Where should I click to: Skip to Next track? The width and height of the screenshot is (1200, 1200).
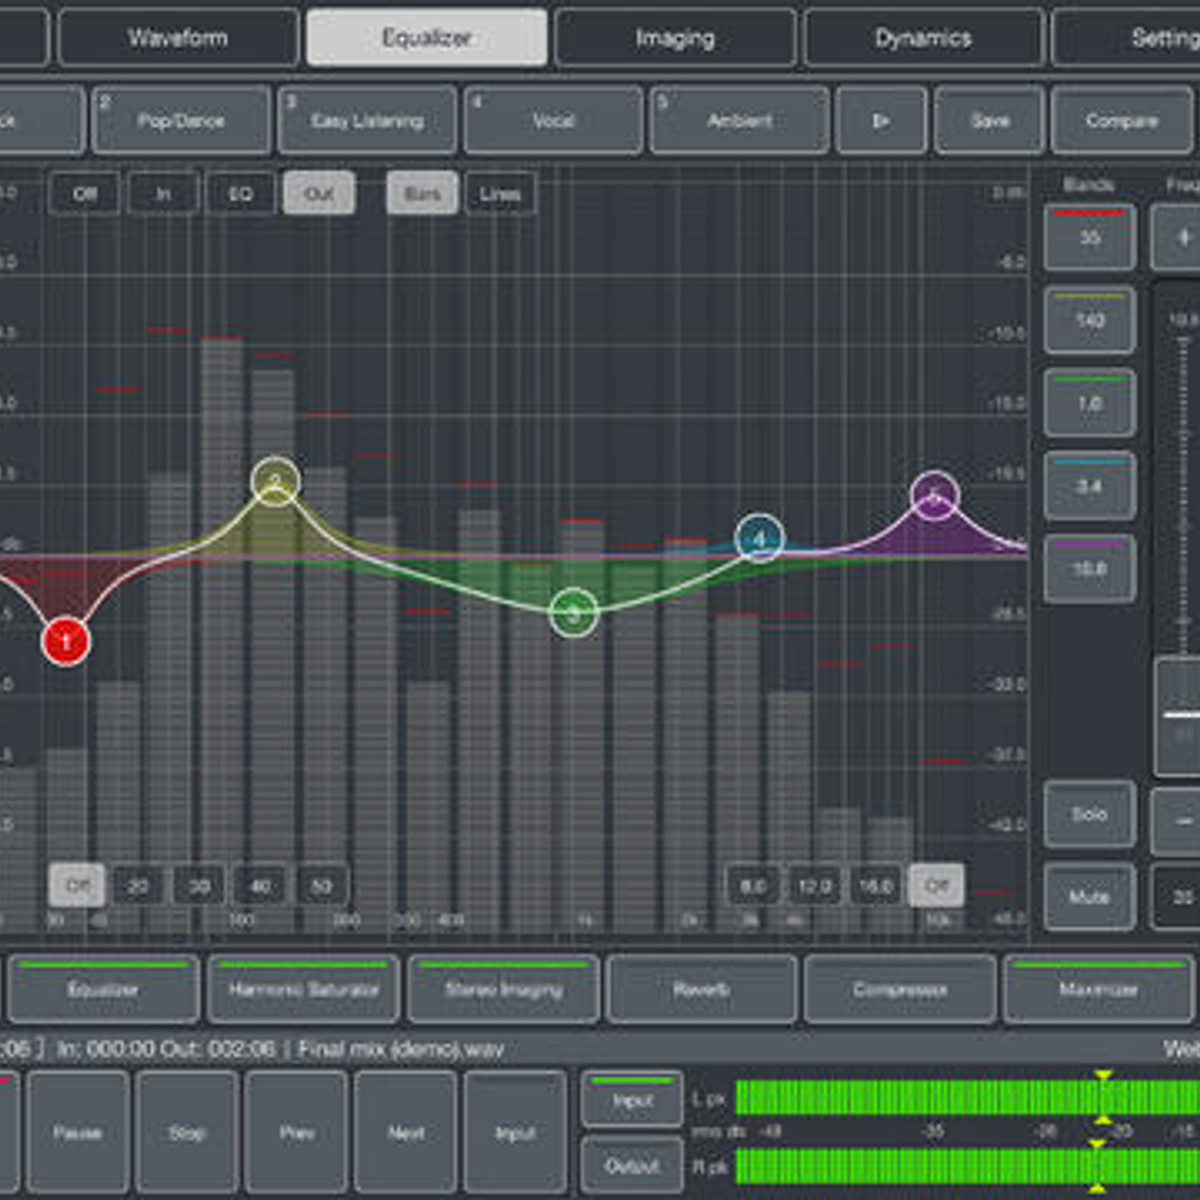405,1132
